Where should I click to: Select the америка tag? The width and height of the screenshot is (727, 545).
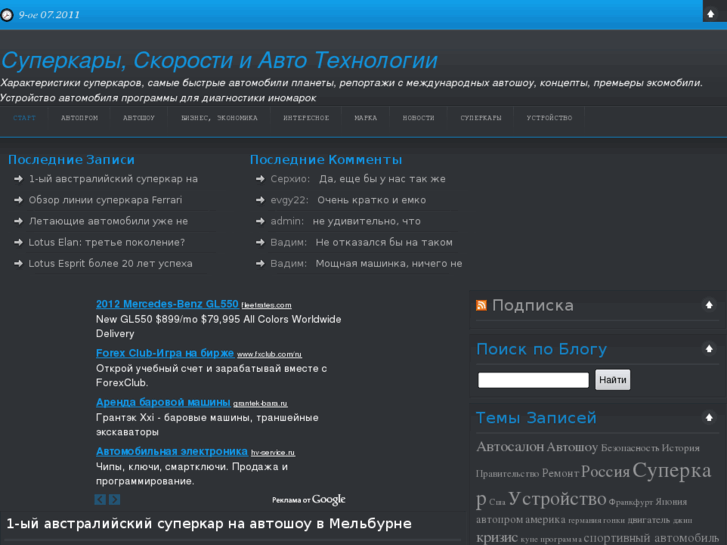pyautogui.click(x=545, y=520)
